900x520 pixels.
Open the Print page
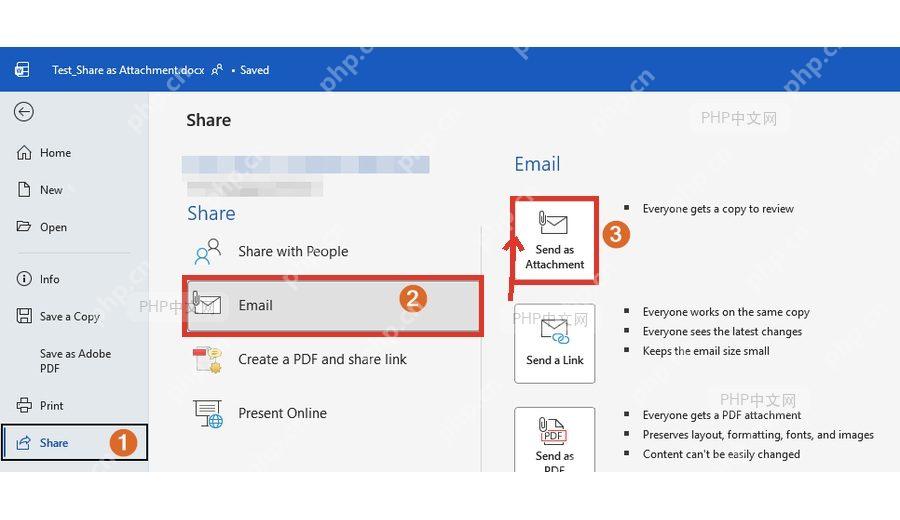point(52,406)
